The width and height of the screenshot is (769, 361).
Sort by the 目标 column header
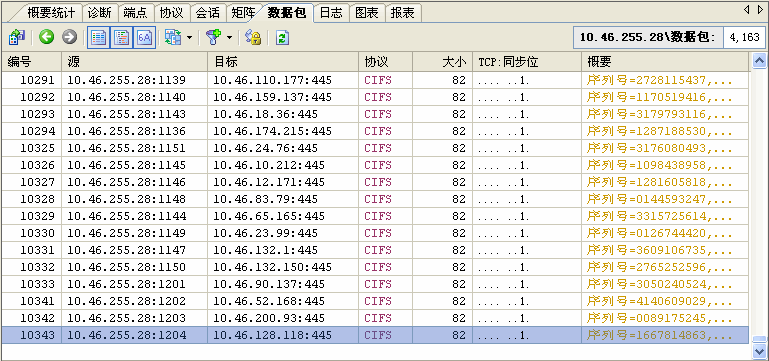click(x=283, y=61)
